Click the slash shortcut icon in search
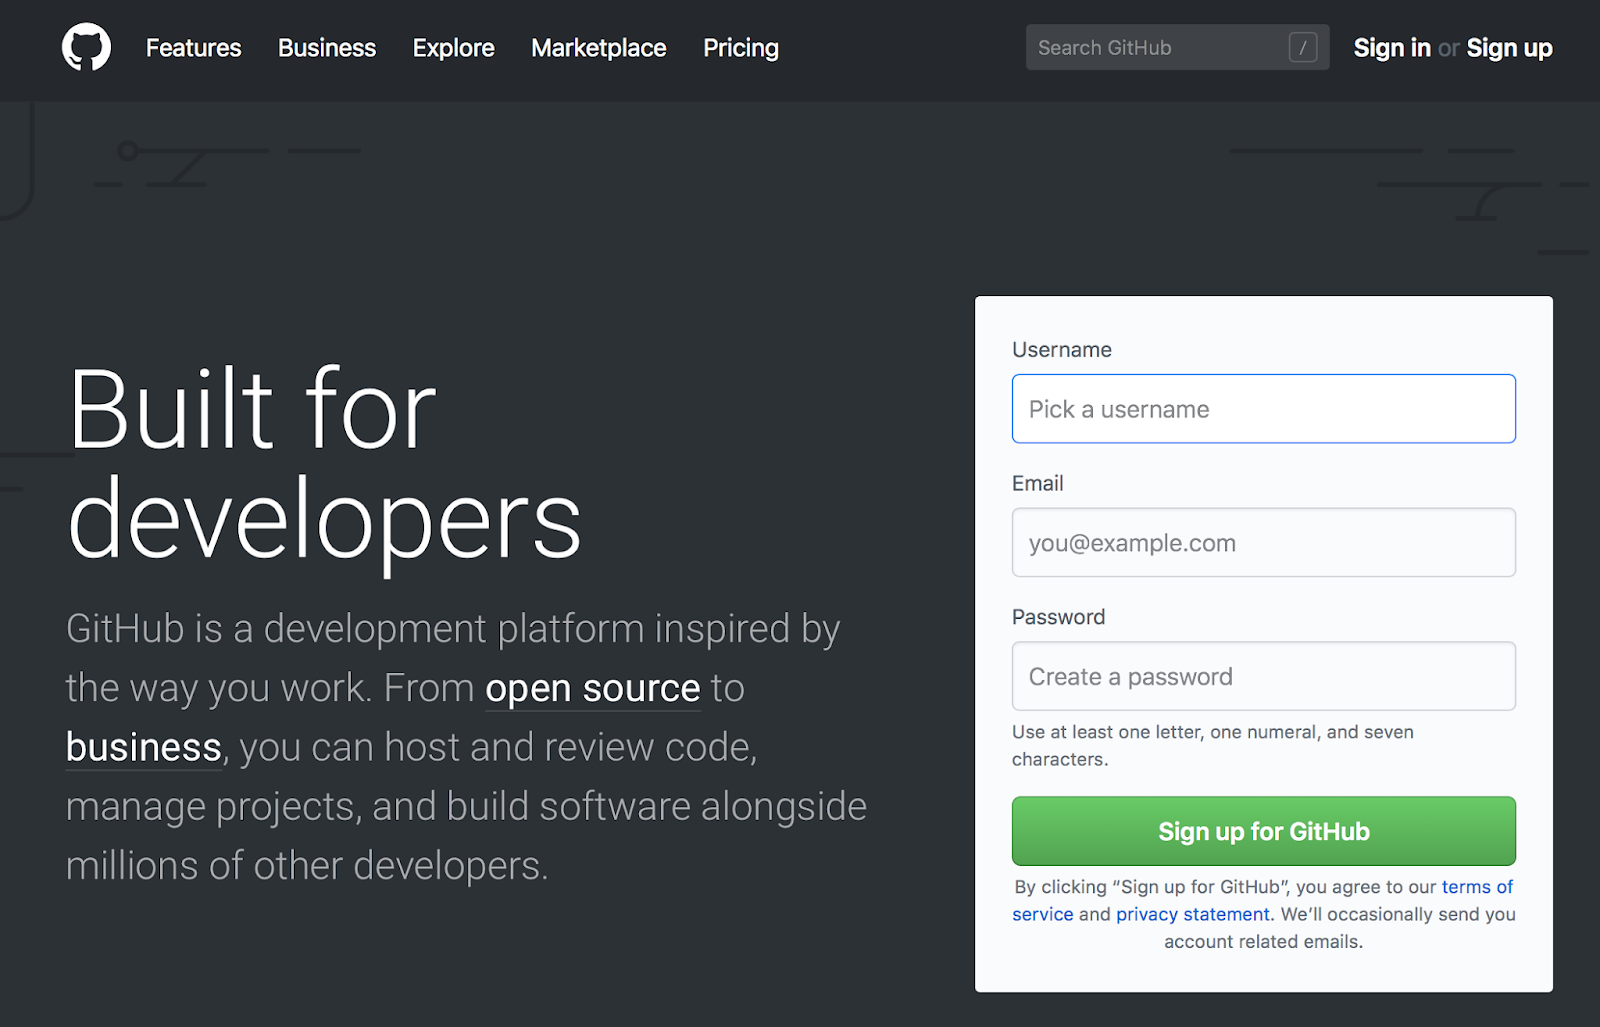This screenshot has height=1027, width=1600. pos(1302,47)
